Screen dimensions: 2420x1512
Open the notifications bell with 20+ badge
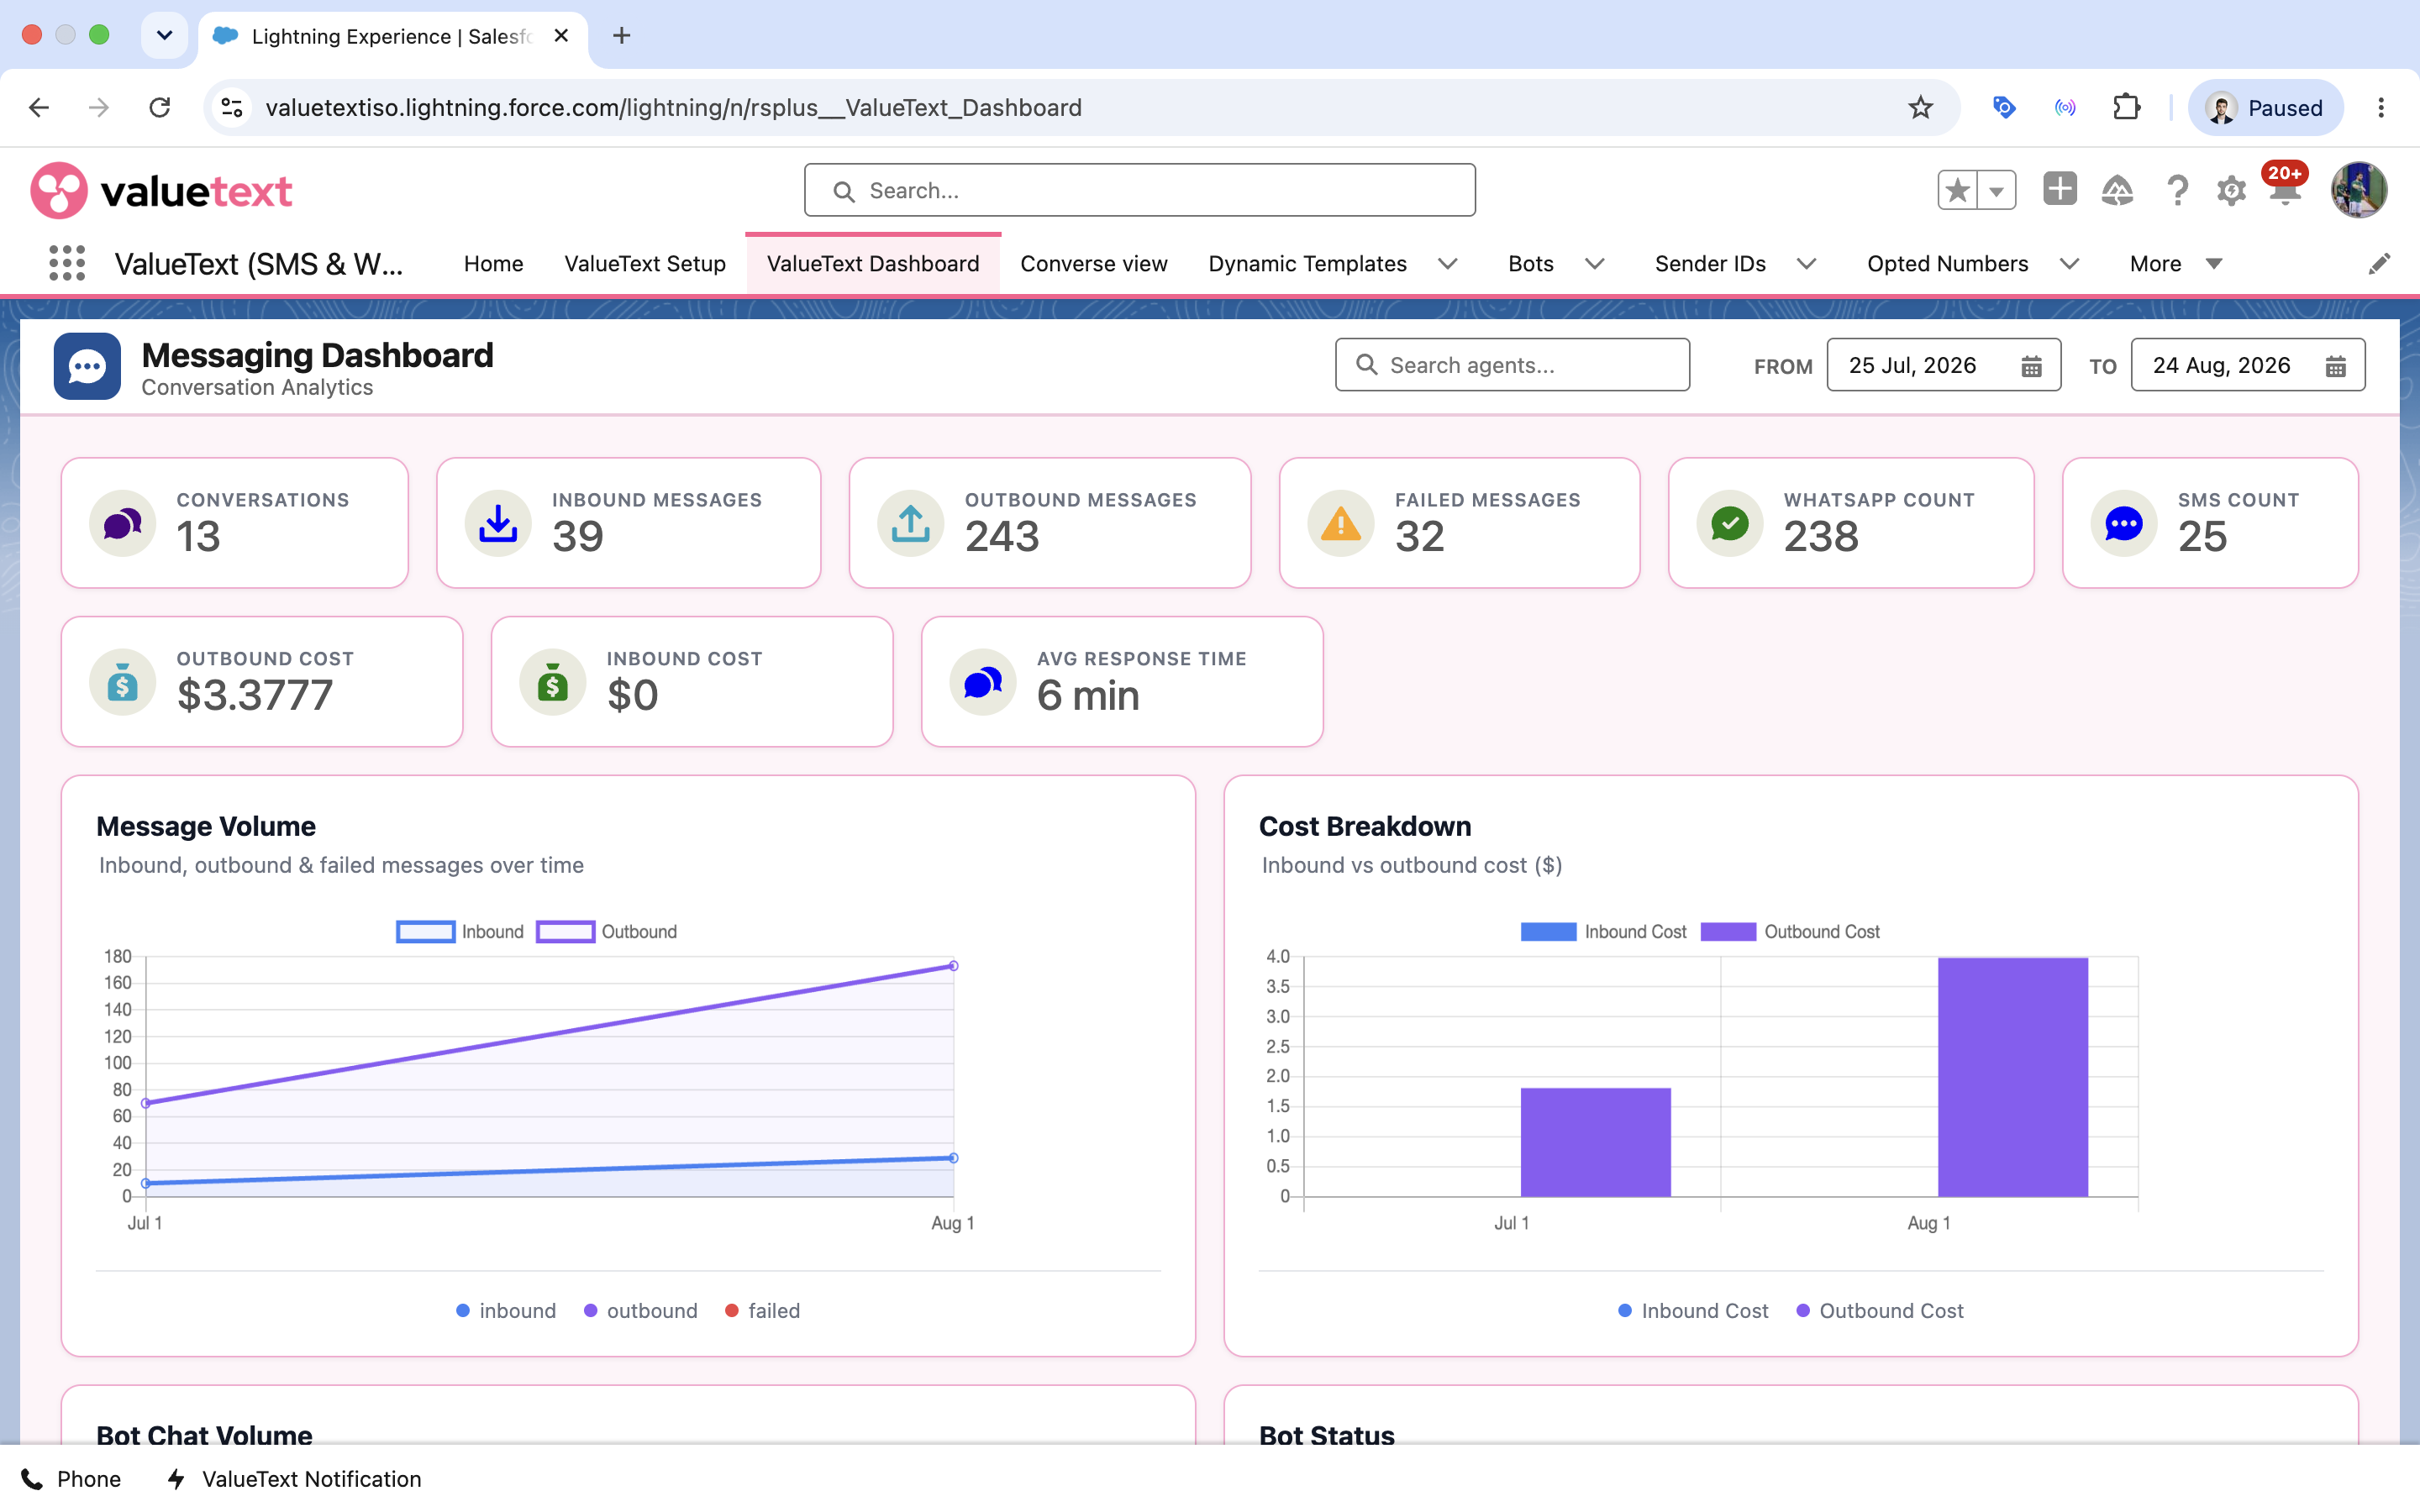(2285, 188)
